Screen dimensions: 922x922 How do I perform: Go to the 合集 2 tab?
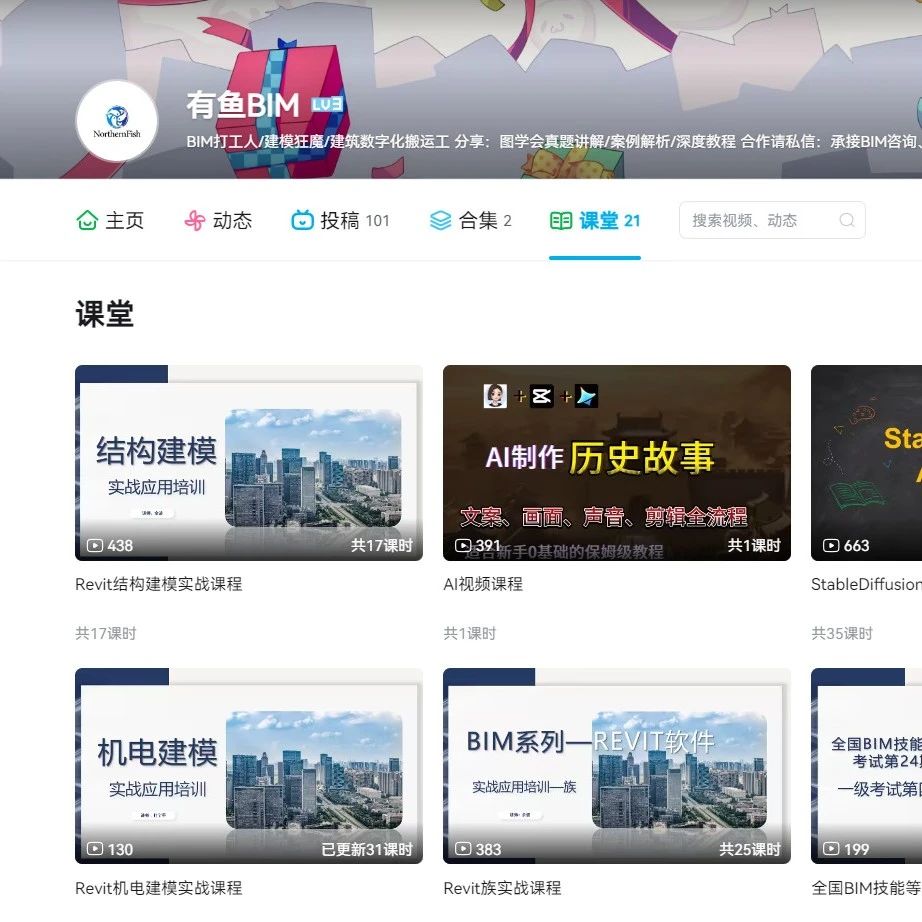tap(470, 221)
